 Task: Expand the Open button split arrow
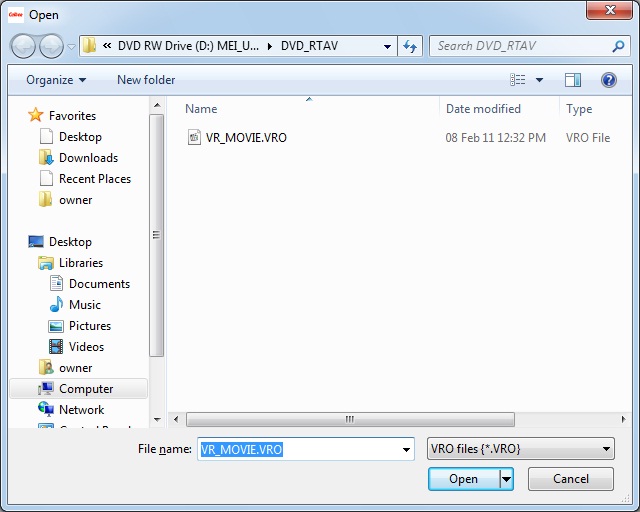(x=506, y=479)
